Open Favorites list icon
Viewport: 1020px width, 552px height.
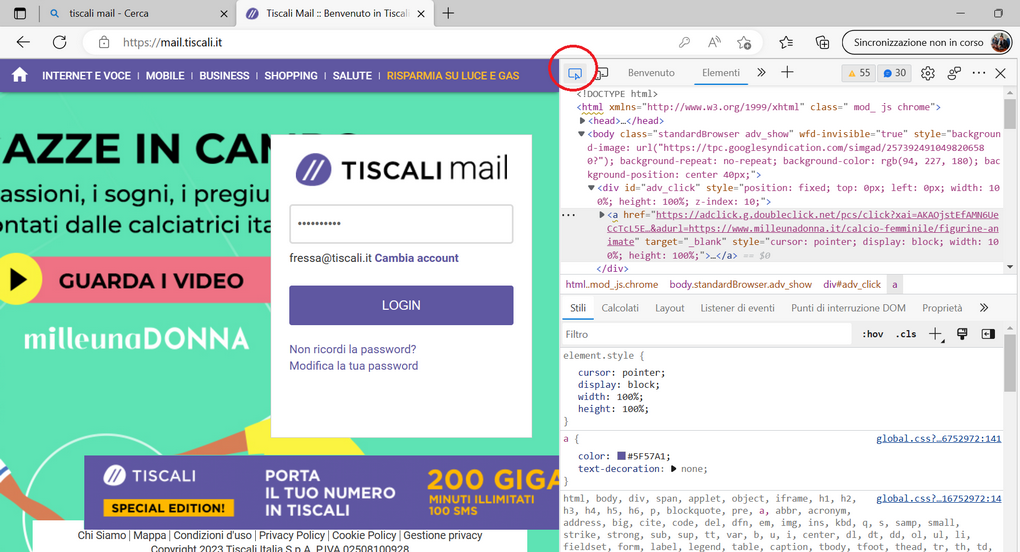[x=786, y=42]
